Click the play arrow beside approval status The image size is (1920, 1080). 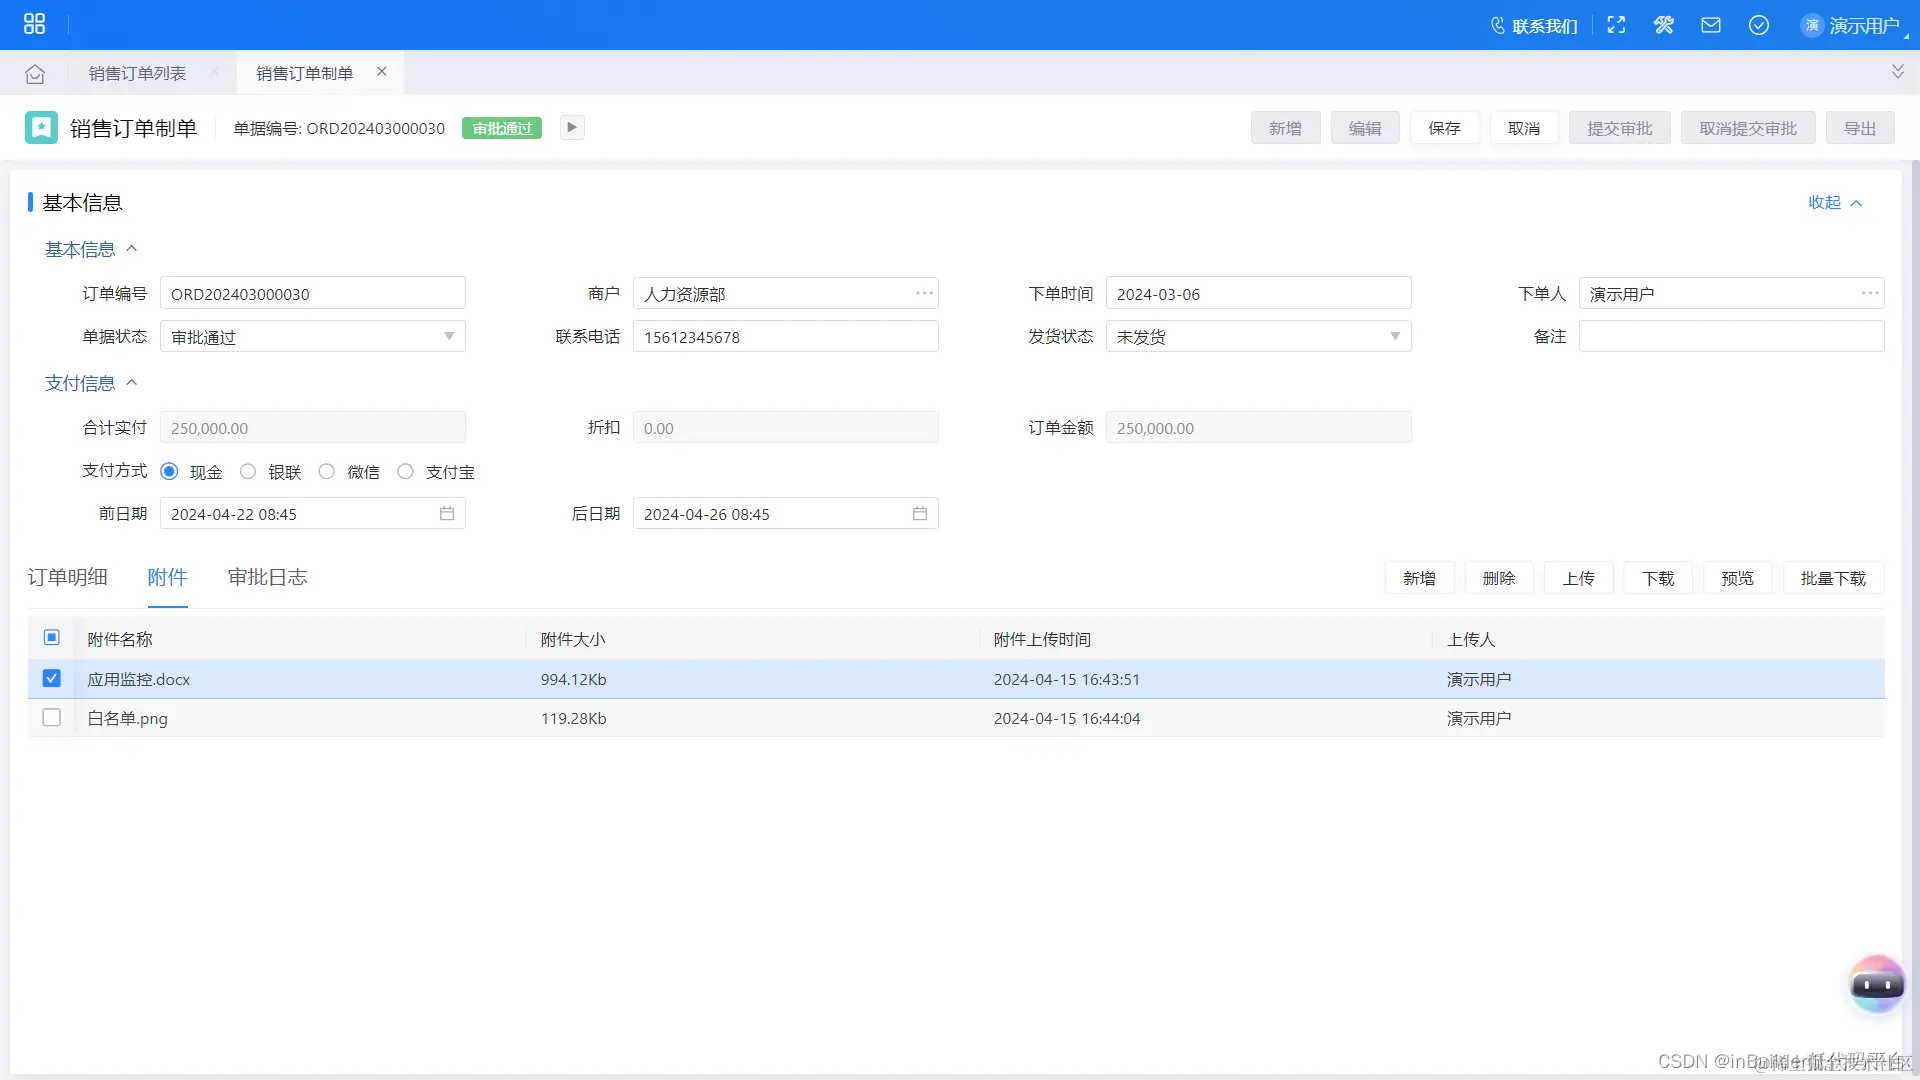click(572, 127)
